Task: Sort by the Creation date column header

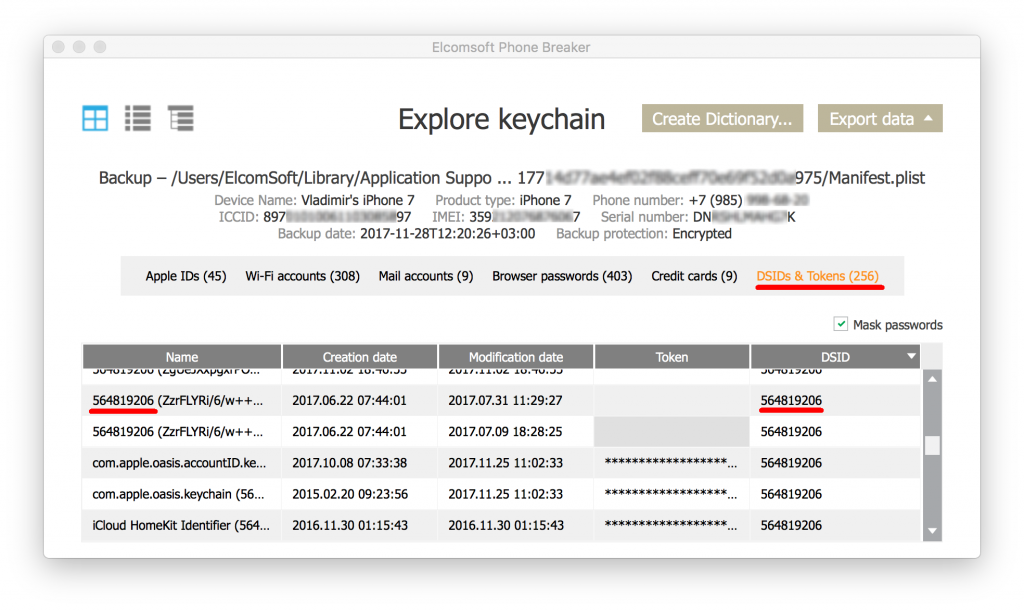Action: tap(359, 355)
